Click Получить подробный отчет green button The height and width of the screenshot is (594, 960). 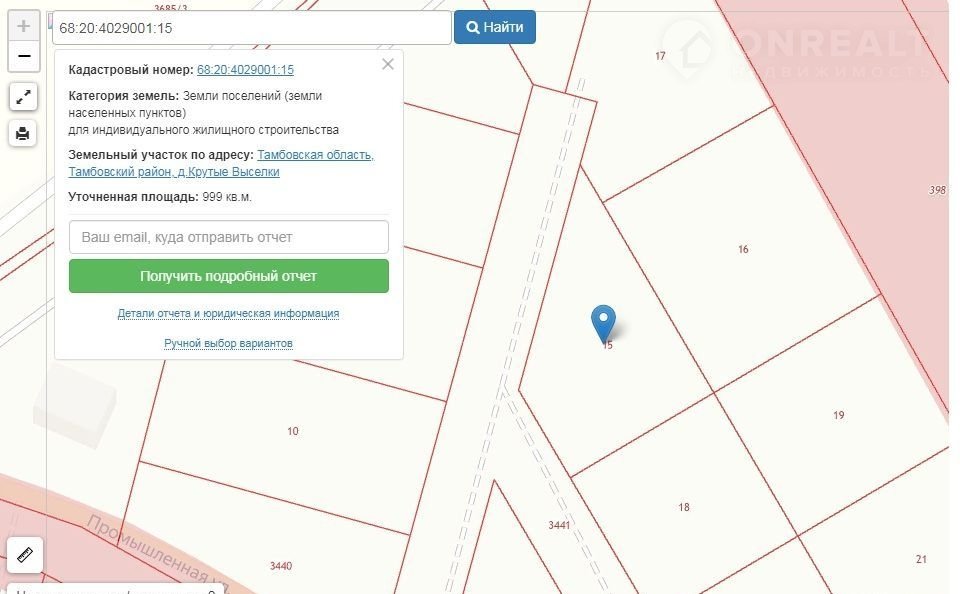[x=228, y=276]
